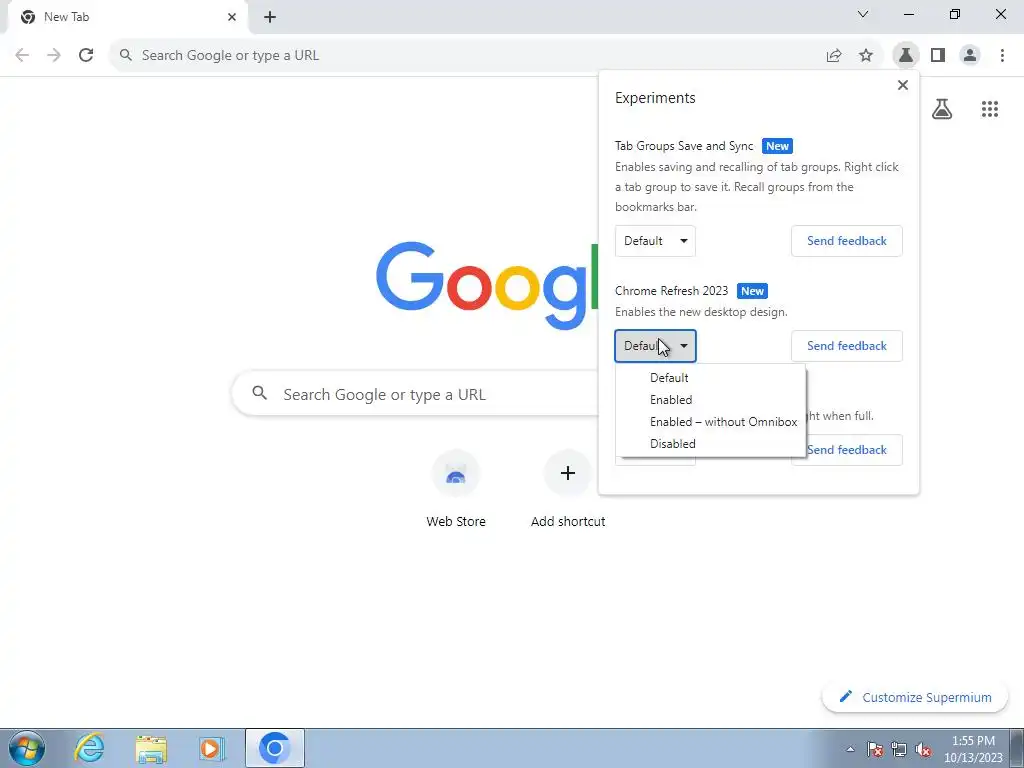The width and height of the screenshot is (1024, 768).
Task: Click the back navigation arrow
Action: coord(22,56)
